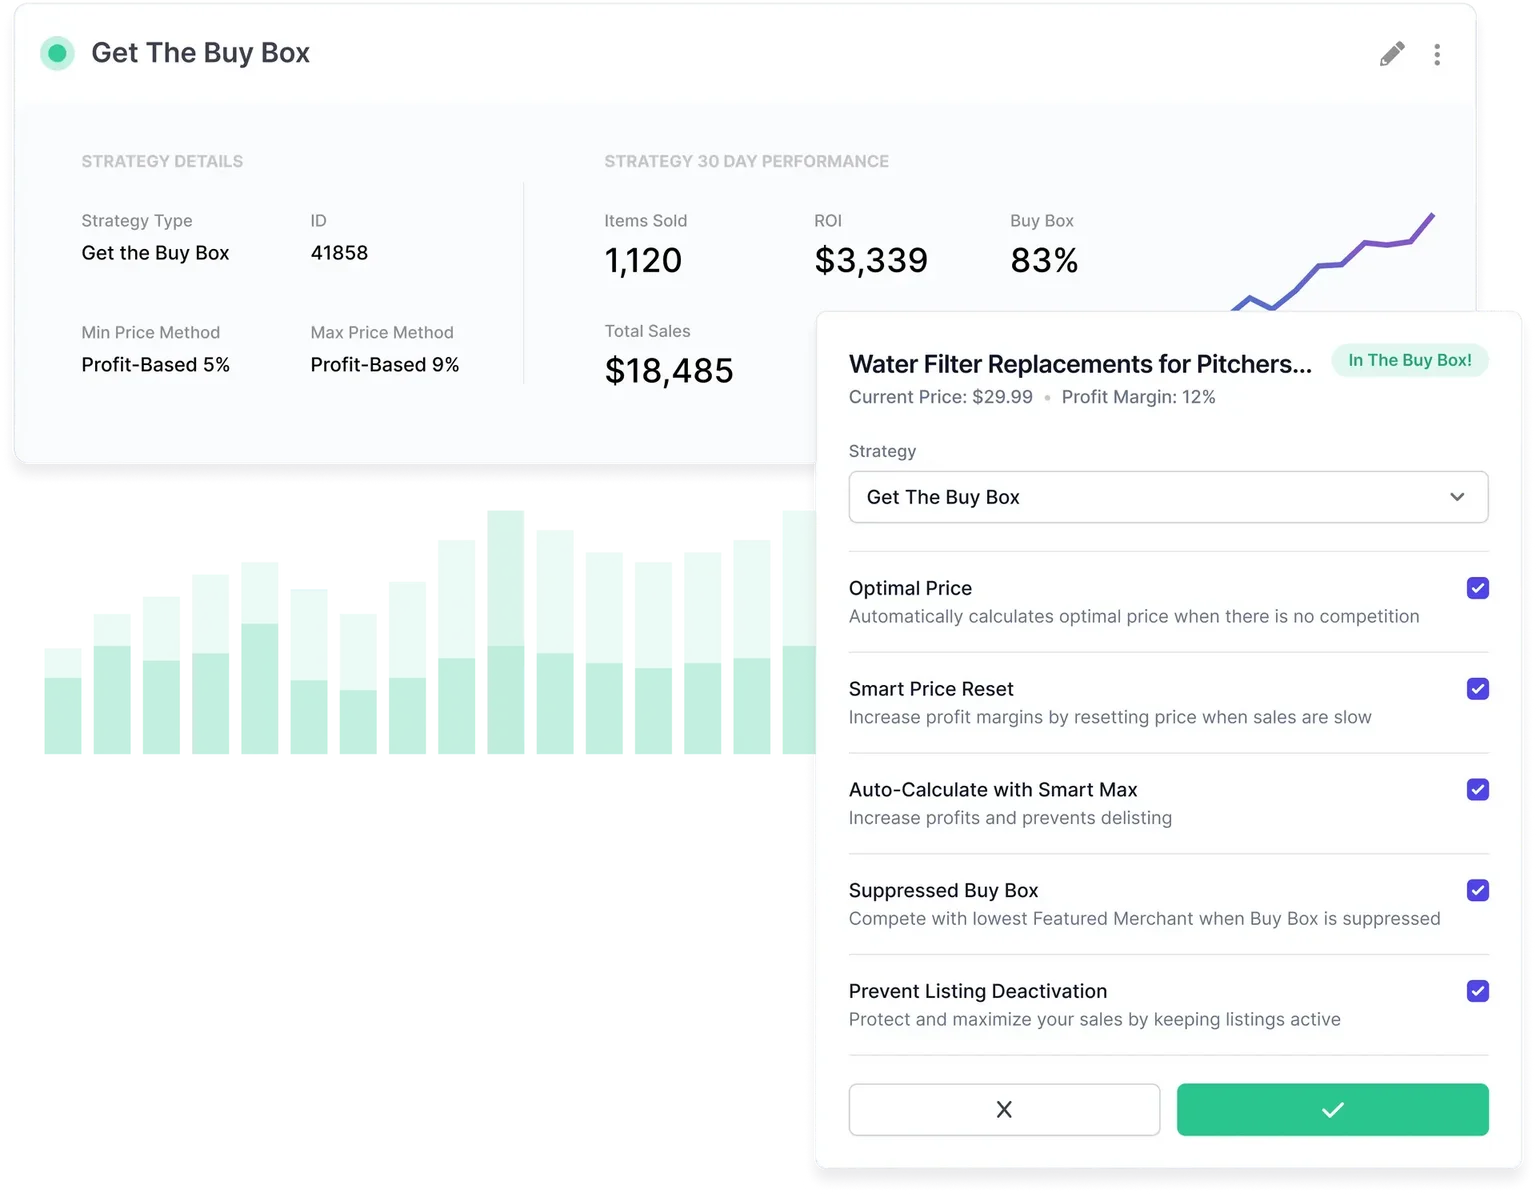Click the Max Price Method label
This screenshot has height=1194, width=1536.
pos(382,332)
